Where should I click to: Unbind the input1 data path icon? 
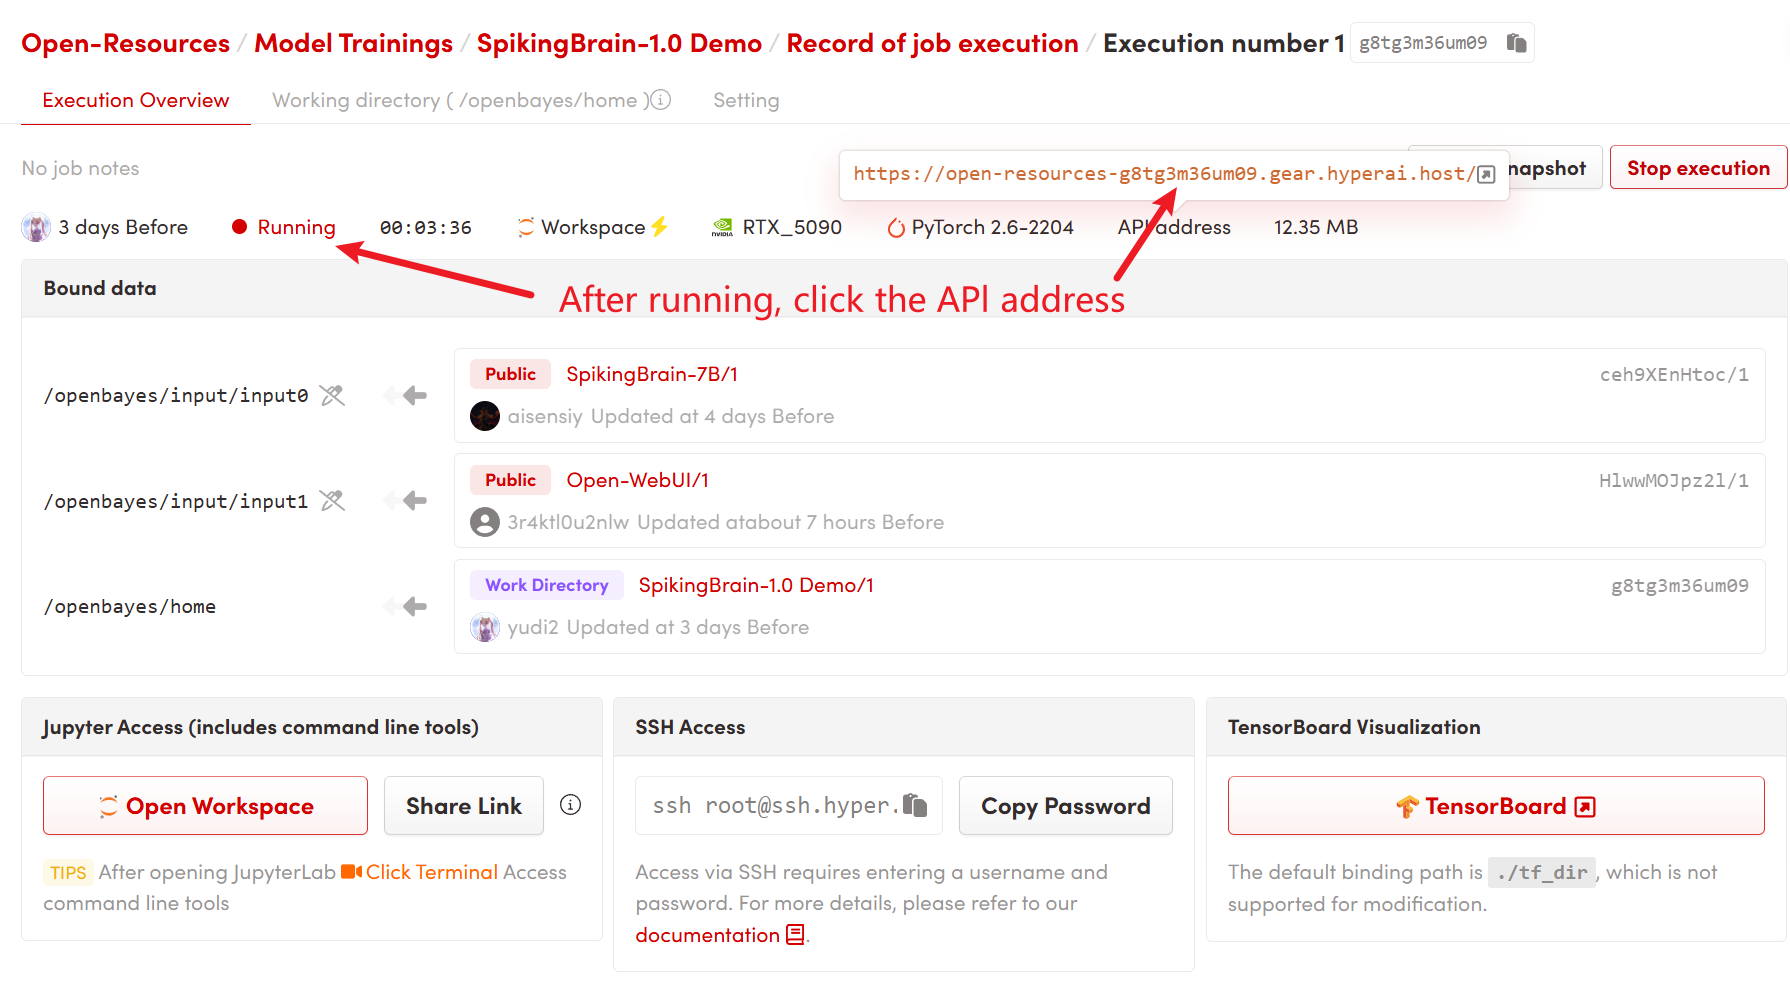pyautogui.click(x=332, y=501)
